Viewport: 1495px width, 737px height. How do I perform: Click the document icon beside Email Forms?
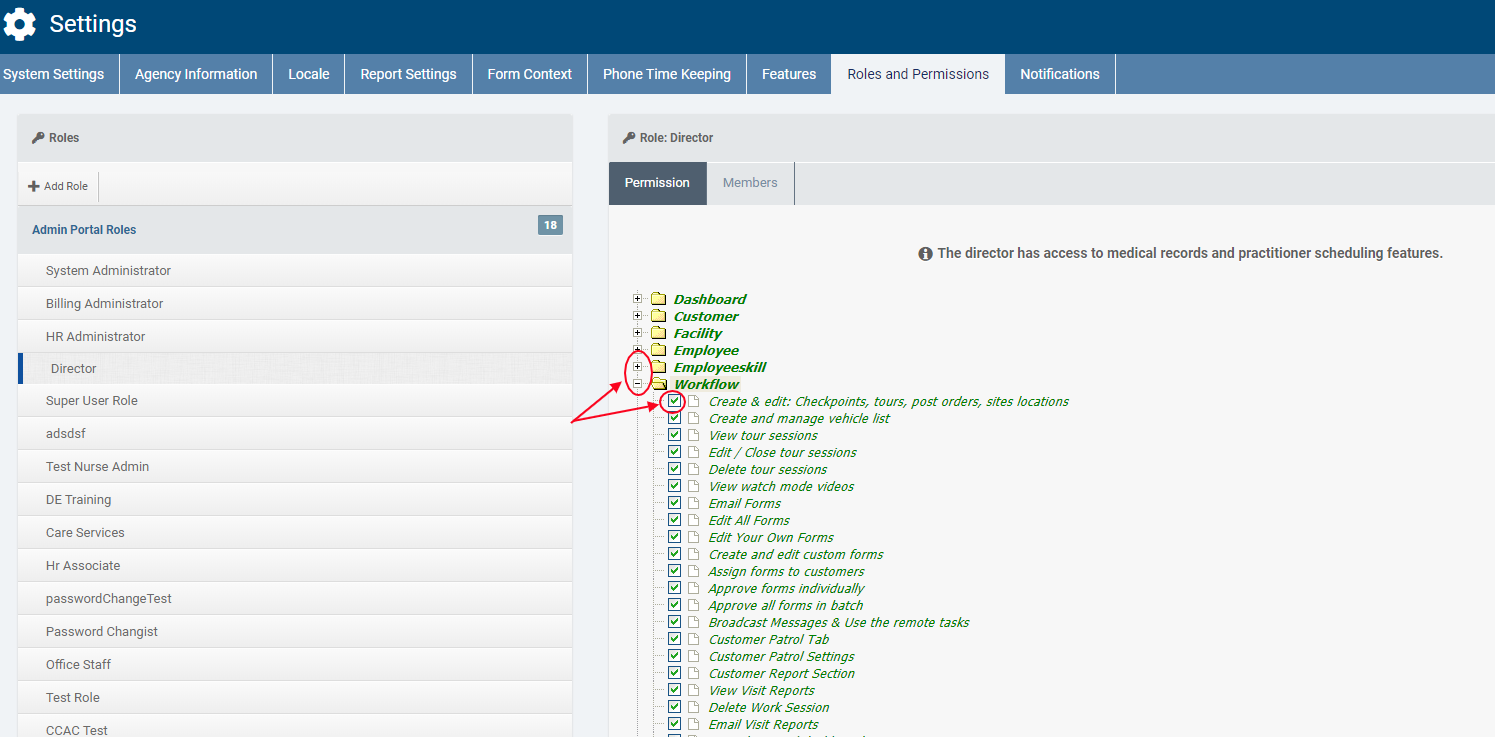pos(693,503)
